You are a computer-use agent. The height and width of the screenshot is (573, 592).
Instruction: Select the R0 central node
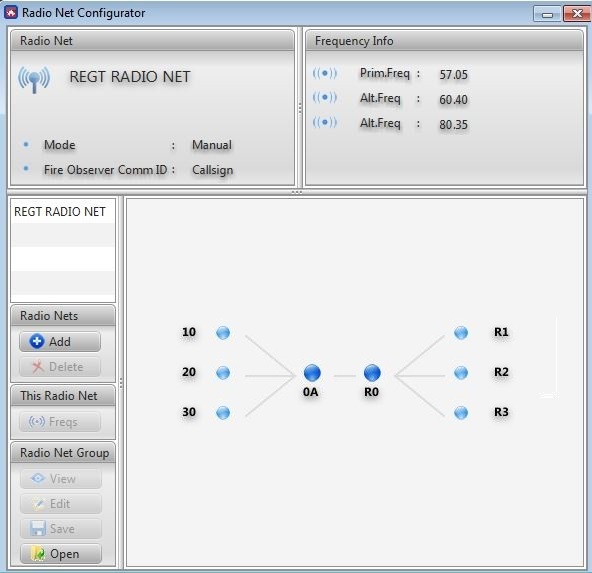tap(372, 373)
